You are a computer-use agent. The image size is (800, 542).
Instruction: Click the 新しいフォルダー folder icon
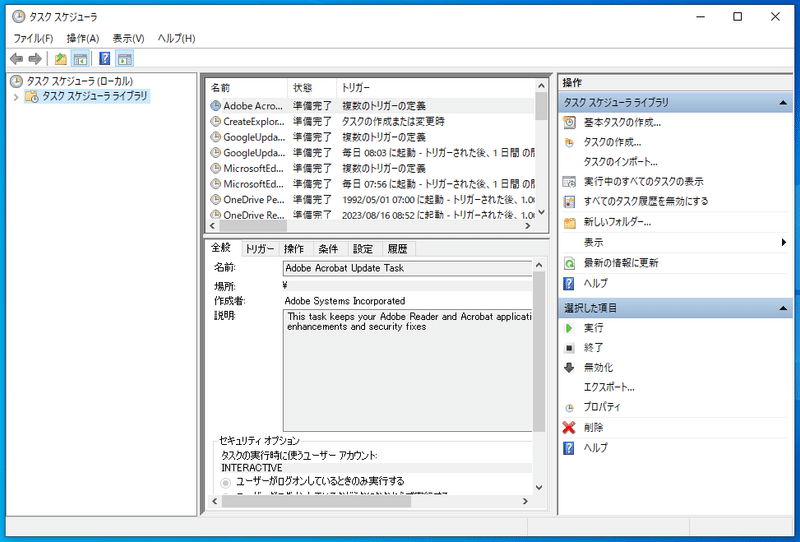(x=569, y=223)
